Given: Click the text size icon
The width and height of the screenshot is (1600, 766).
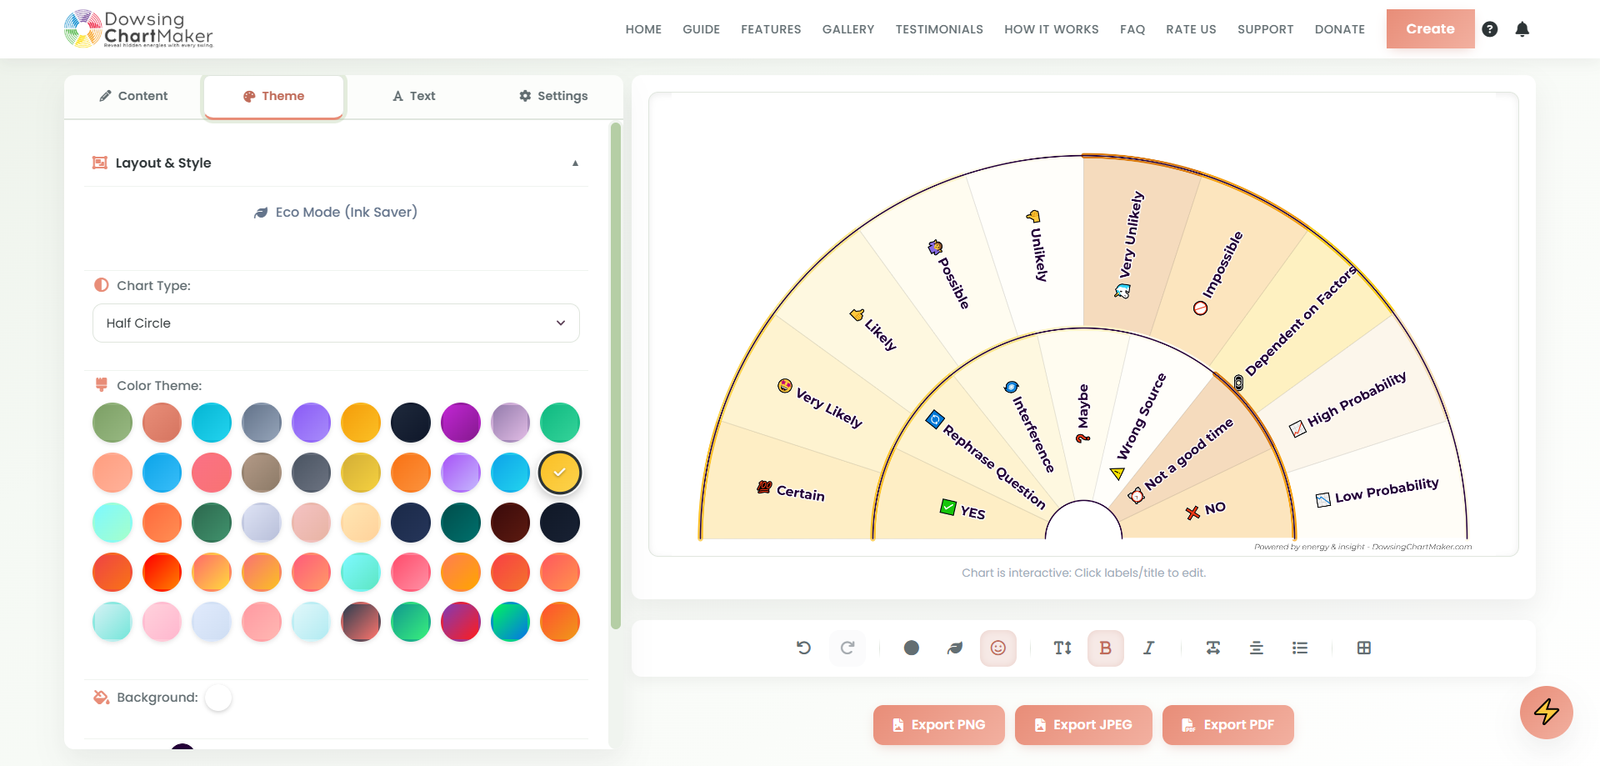Looking at the screenshot, I should point(1062,648).
